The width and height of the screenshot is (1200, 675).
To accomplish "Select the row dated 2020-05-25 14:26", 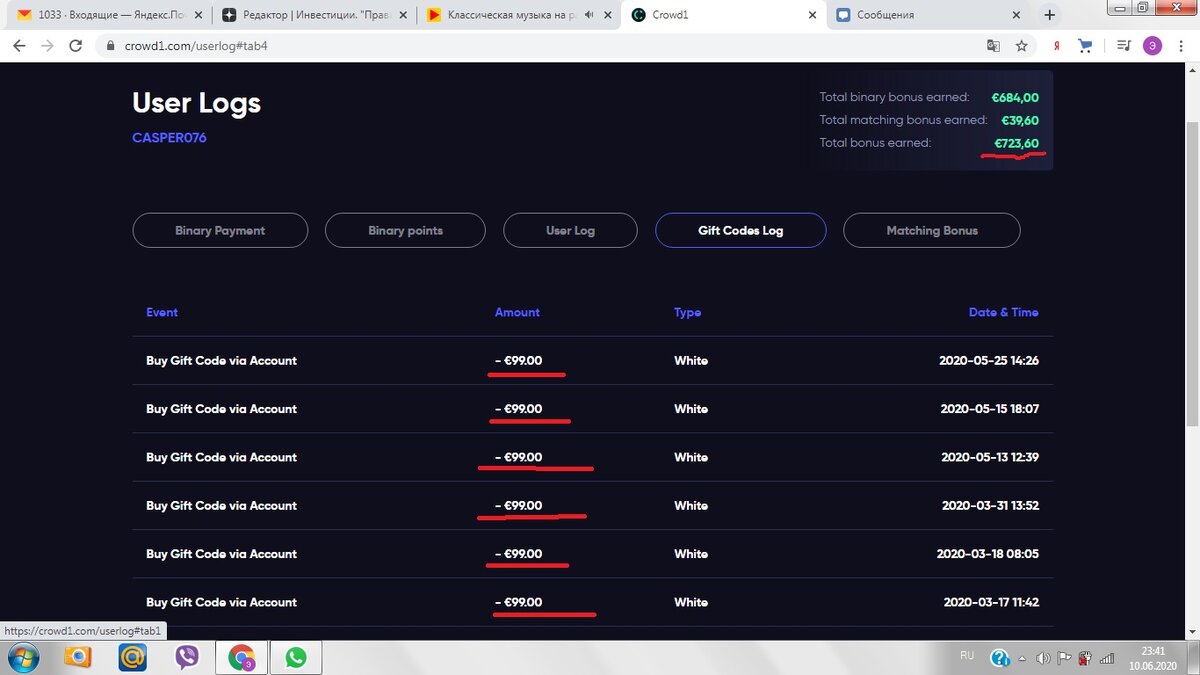I will click(592, 361).
